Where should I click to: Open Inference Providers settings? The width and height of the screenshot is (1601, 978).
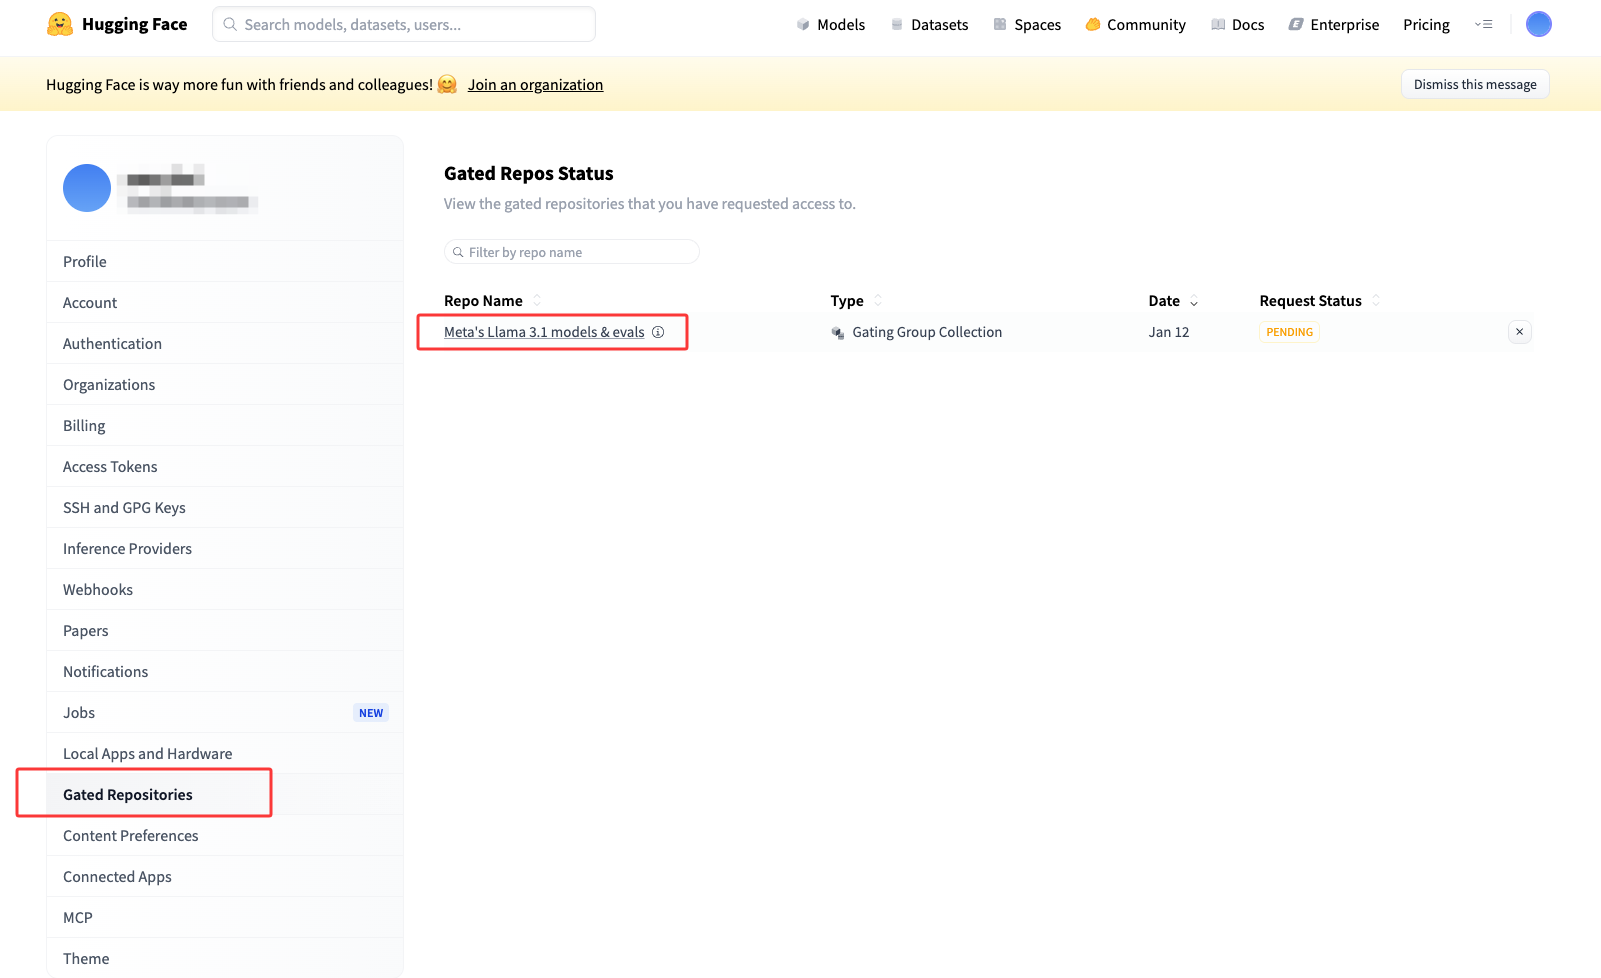[225, 548]
